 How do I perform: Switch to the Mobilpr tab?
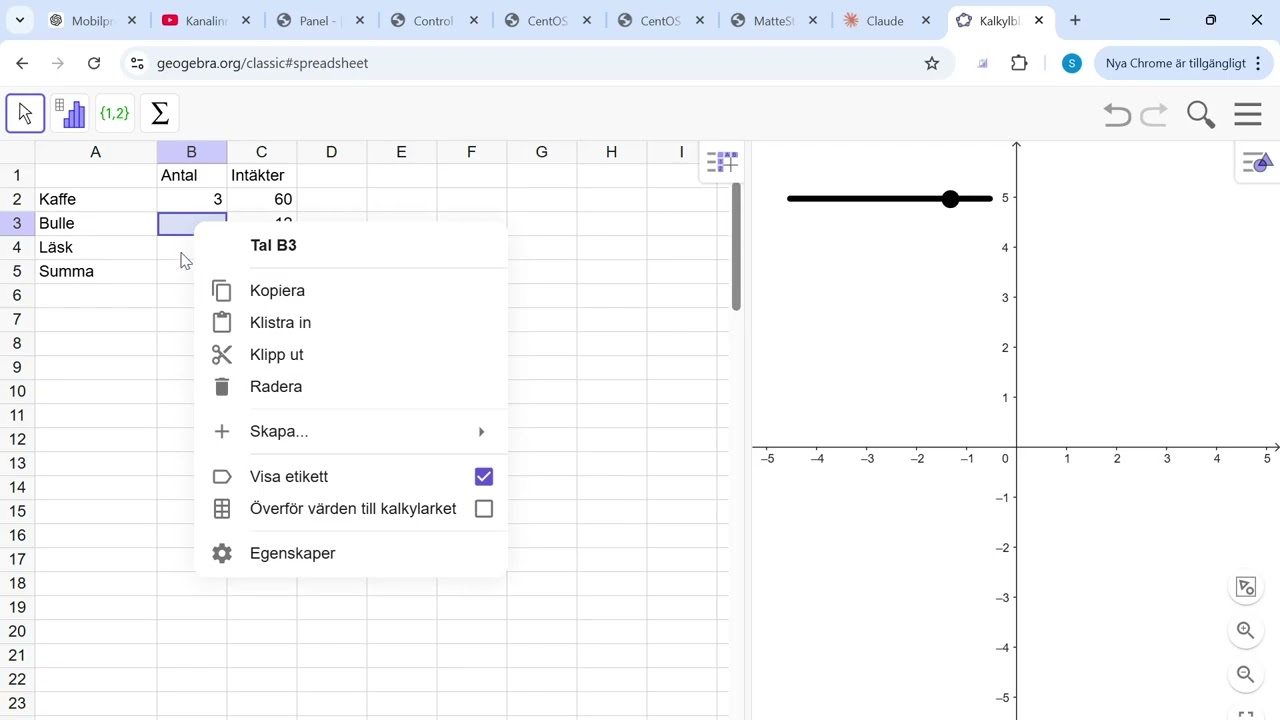[92, 20]
